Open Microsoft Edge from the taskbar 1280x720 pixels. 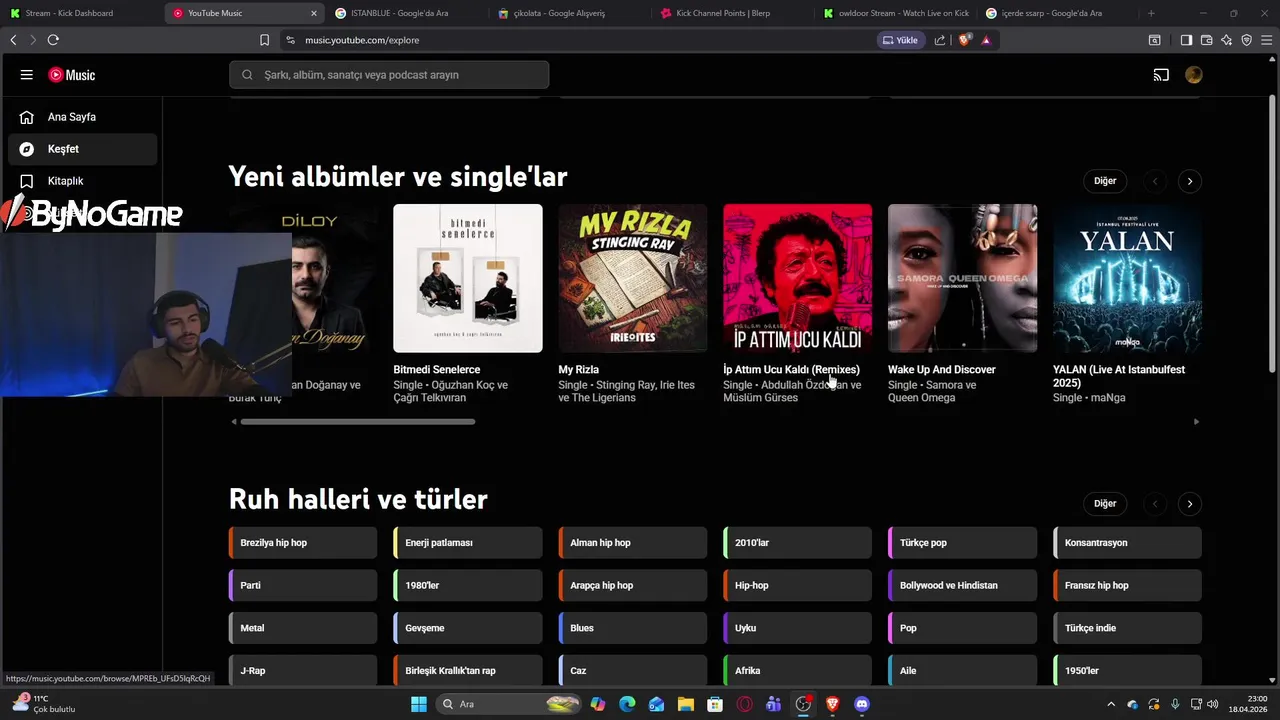(627, 704)
